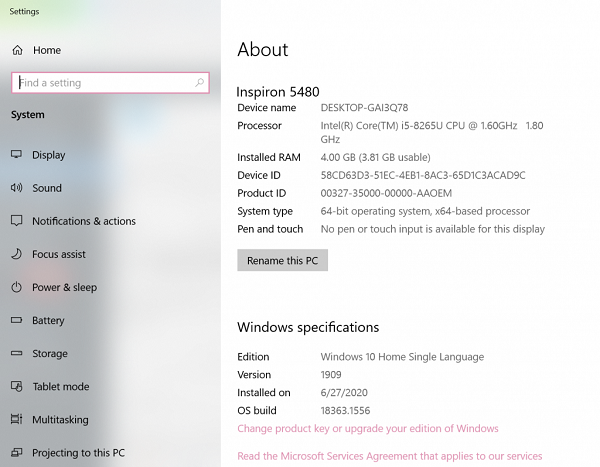The width and height of the screenshot is (600, 467).
Task: Select the Storage drive icon
Action: coord(17,353)
